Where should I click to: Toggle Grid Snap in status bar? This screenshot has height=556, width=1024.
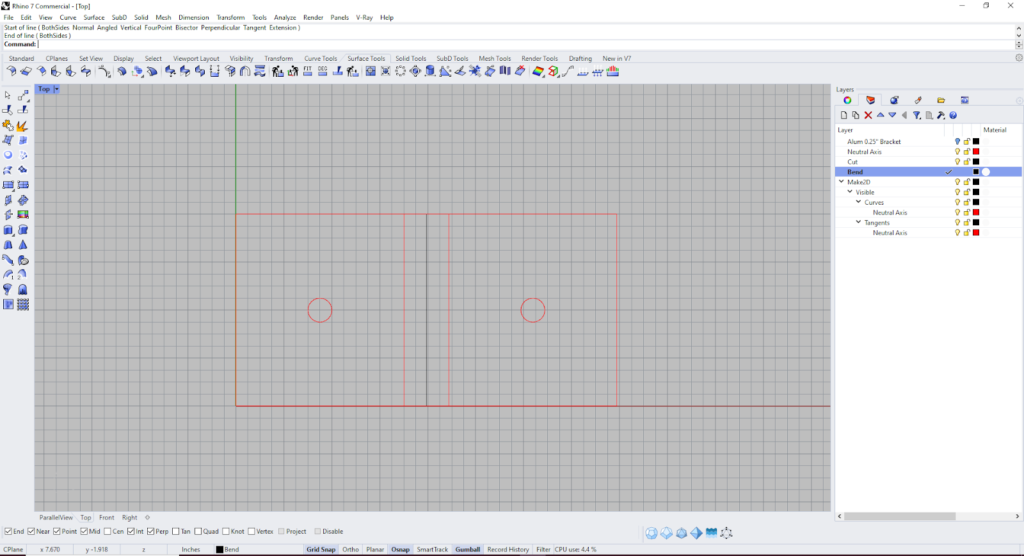click(x=320, y=549)
